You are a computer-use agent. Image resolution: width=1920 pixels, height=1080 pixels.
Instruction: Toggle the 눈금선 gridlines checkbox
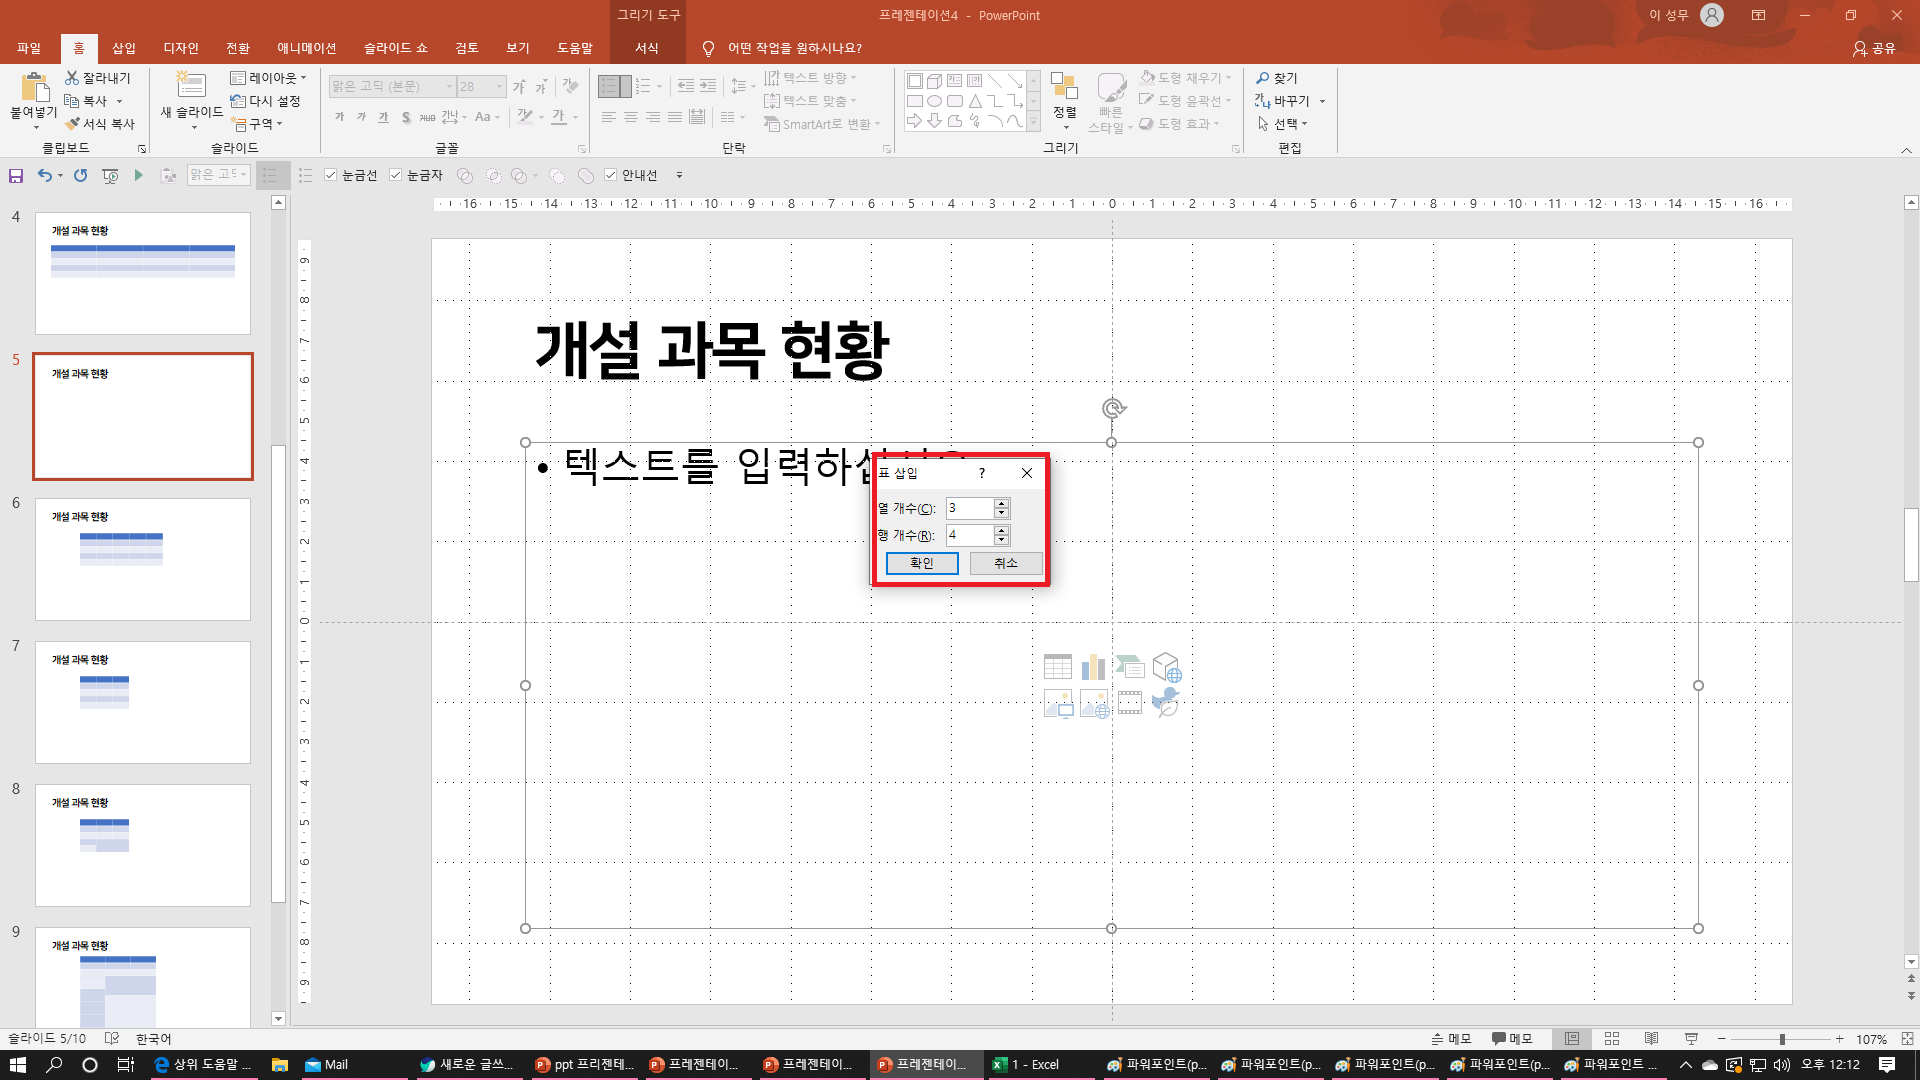pos(331,175)
